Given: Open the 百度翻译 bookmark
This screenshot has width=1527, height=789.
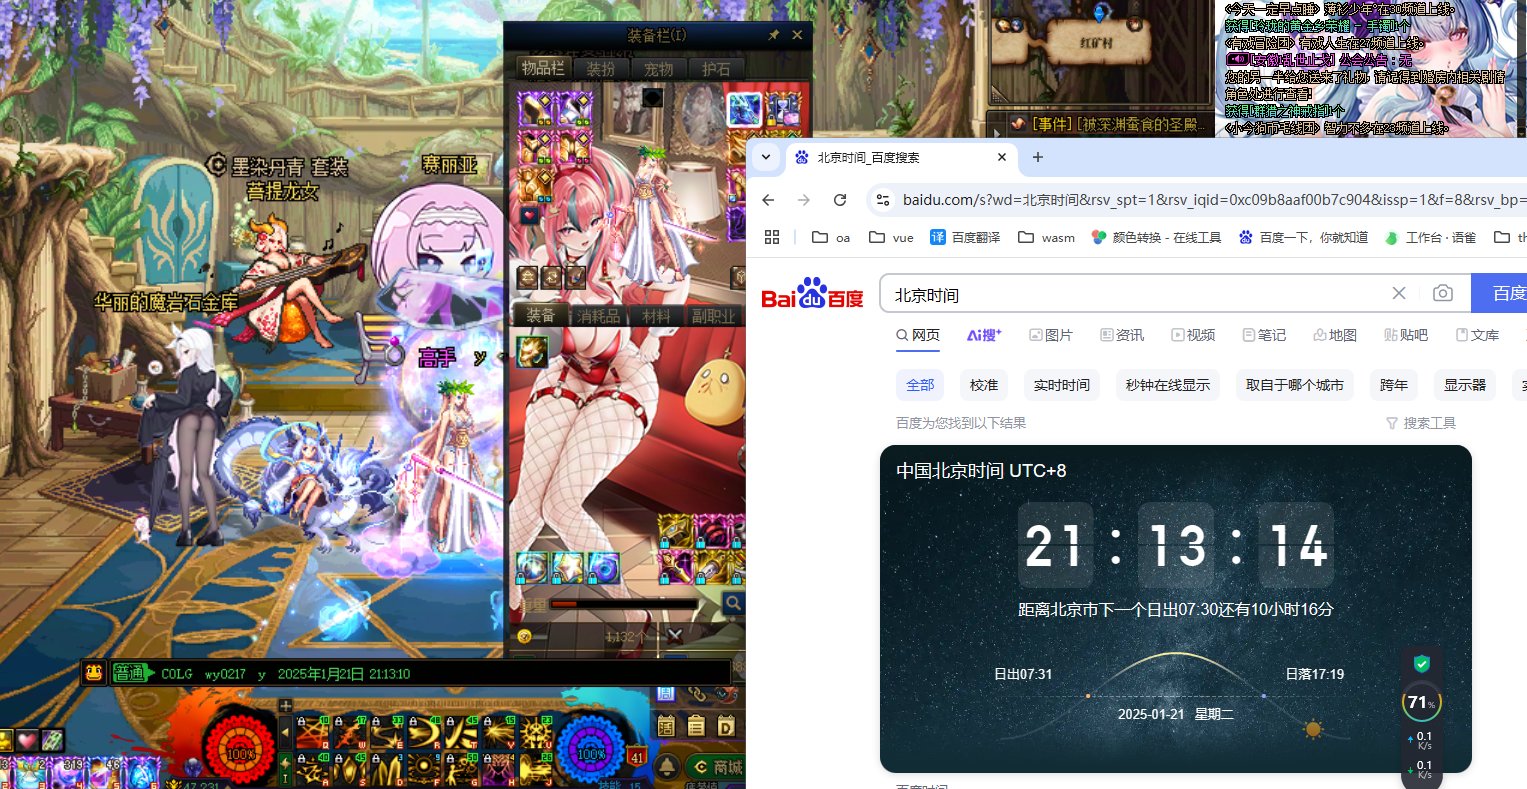Looking at the screenshot, I should coord(965,237).
